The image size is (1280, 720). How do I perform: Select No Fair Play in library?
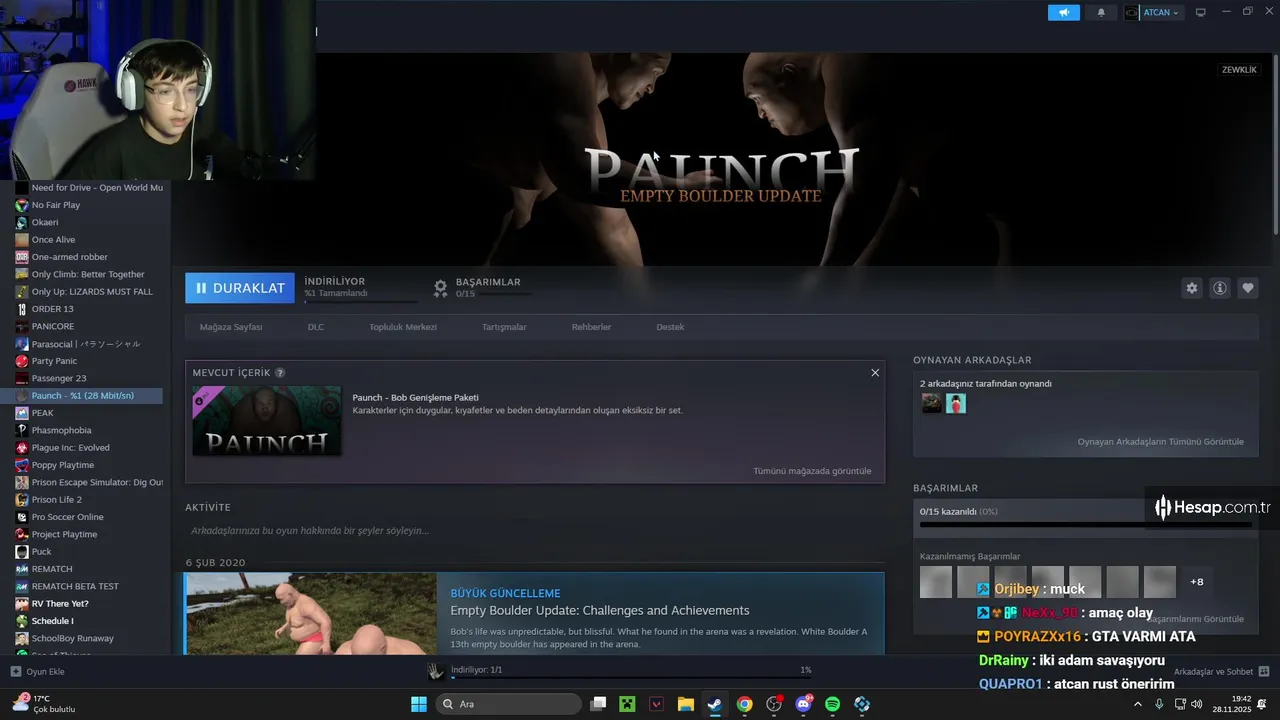89,205
